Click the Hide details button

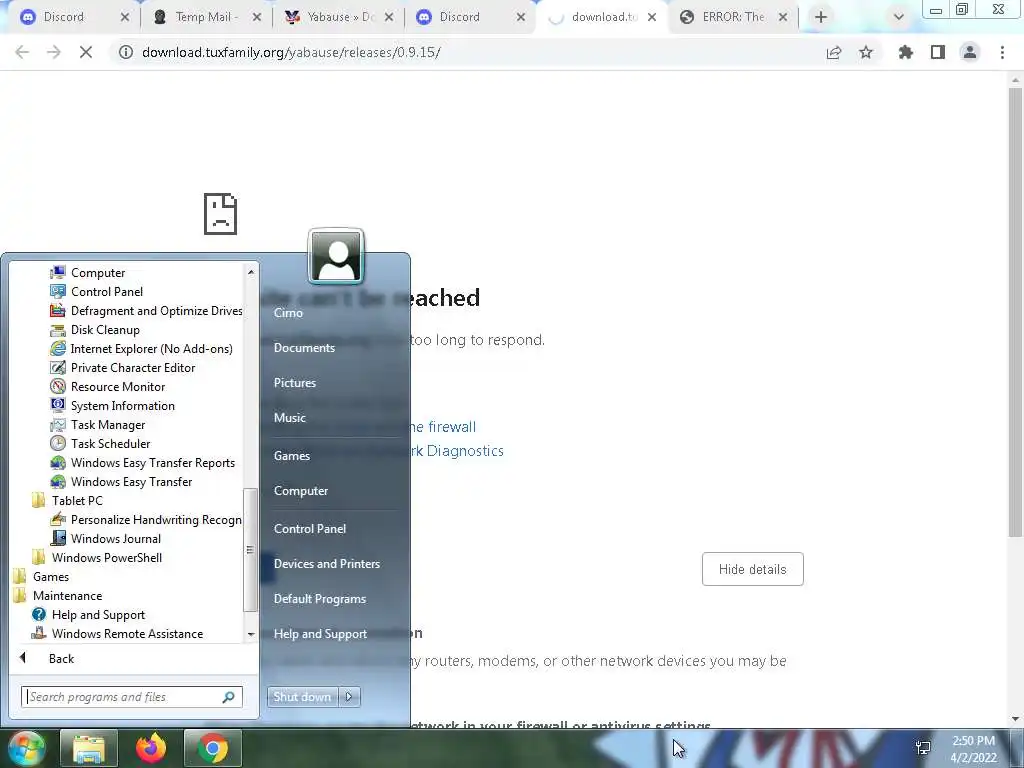click(752, 569)
